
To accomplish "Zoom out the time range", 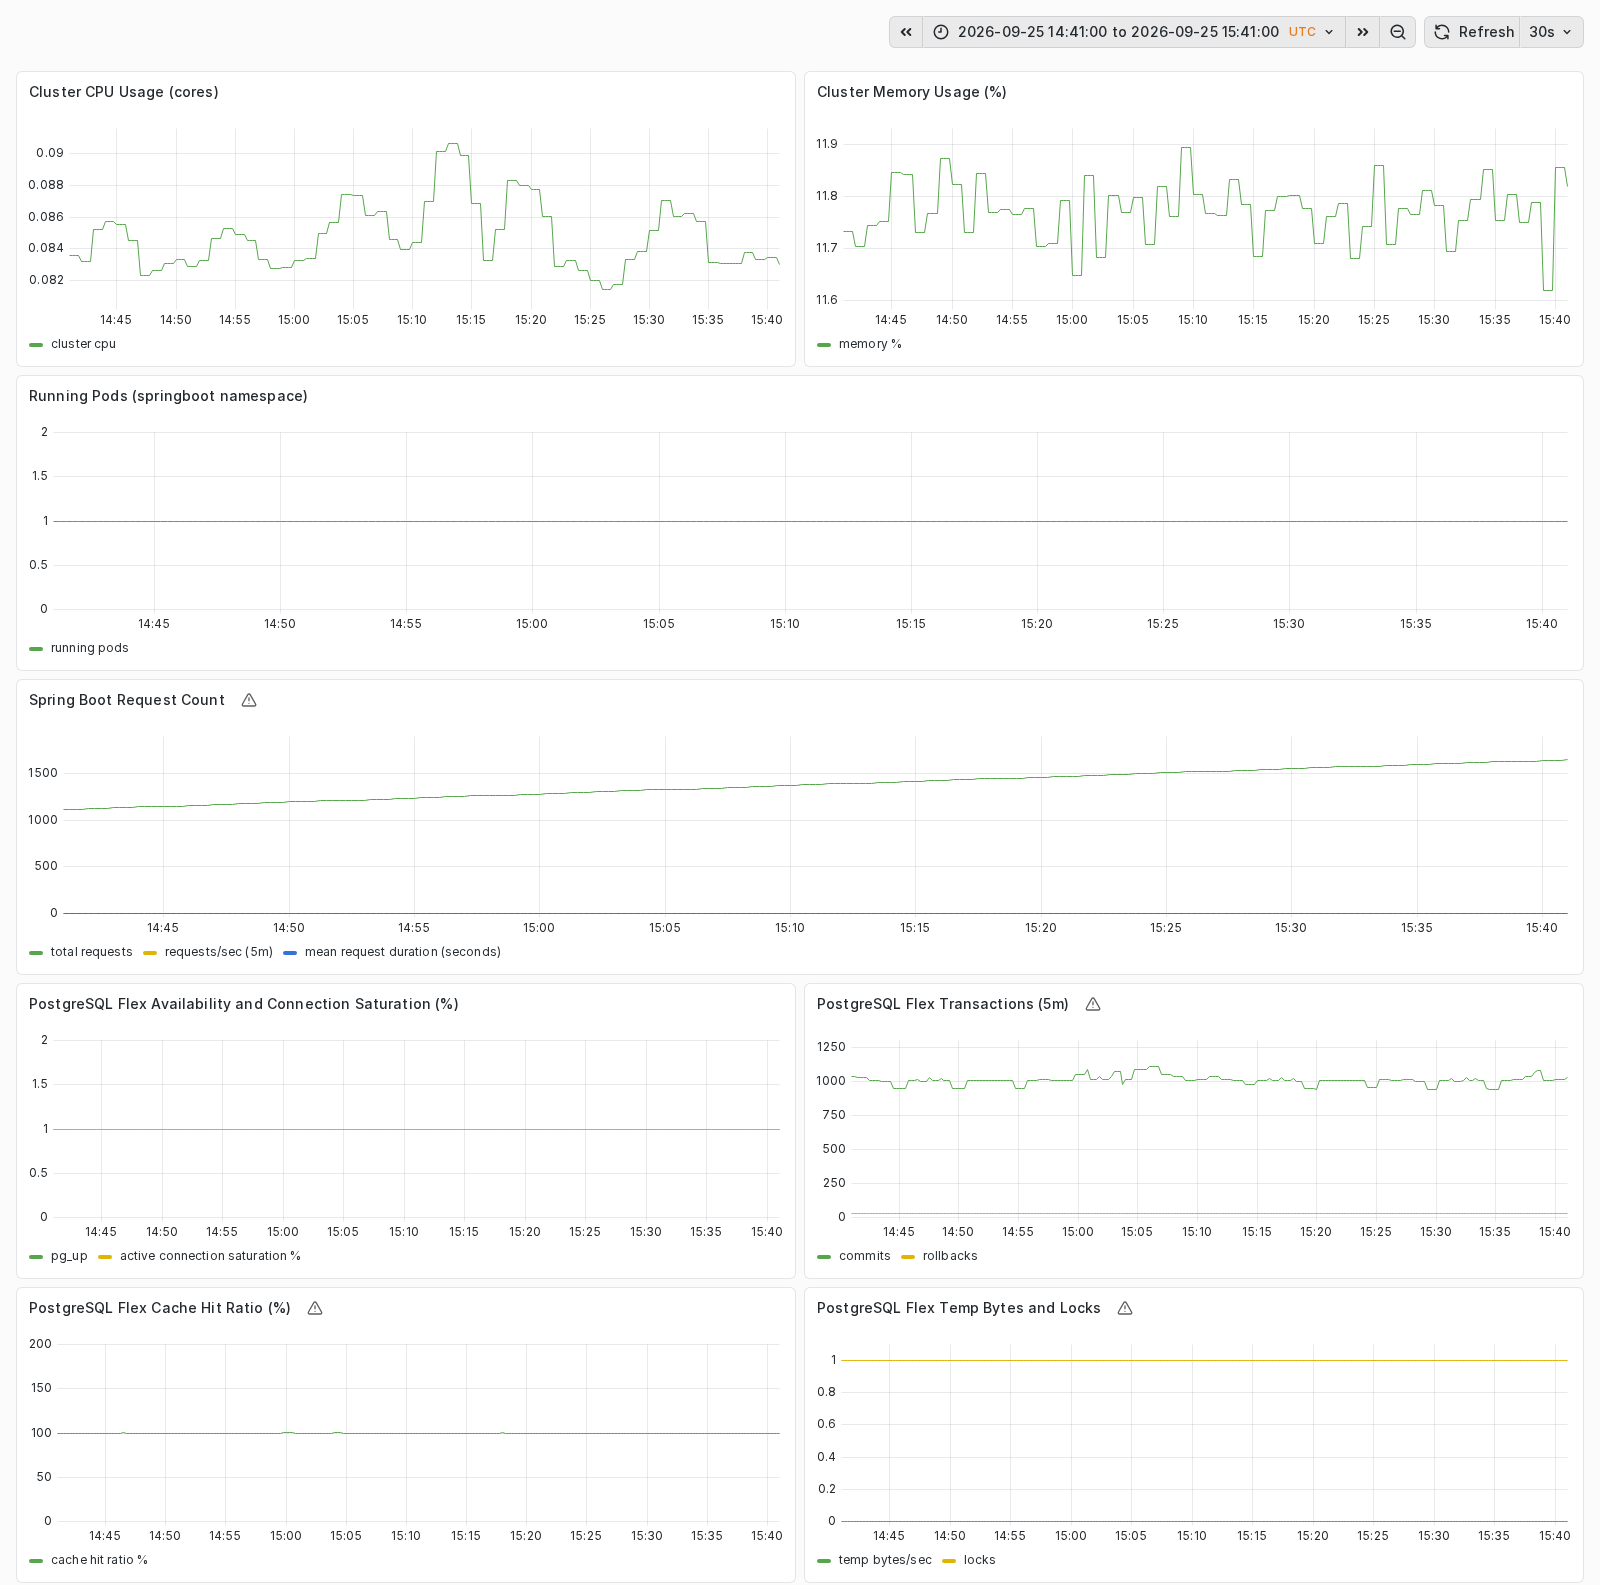I will click(x=1397, y=32).
